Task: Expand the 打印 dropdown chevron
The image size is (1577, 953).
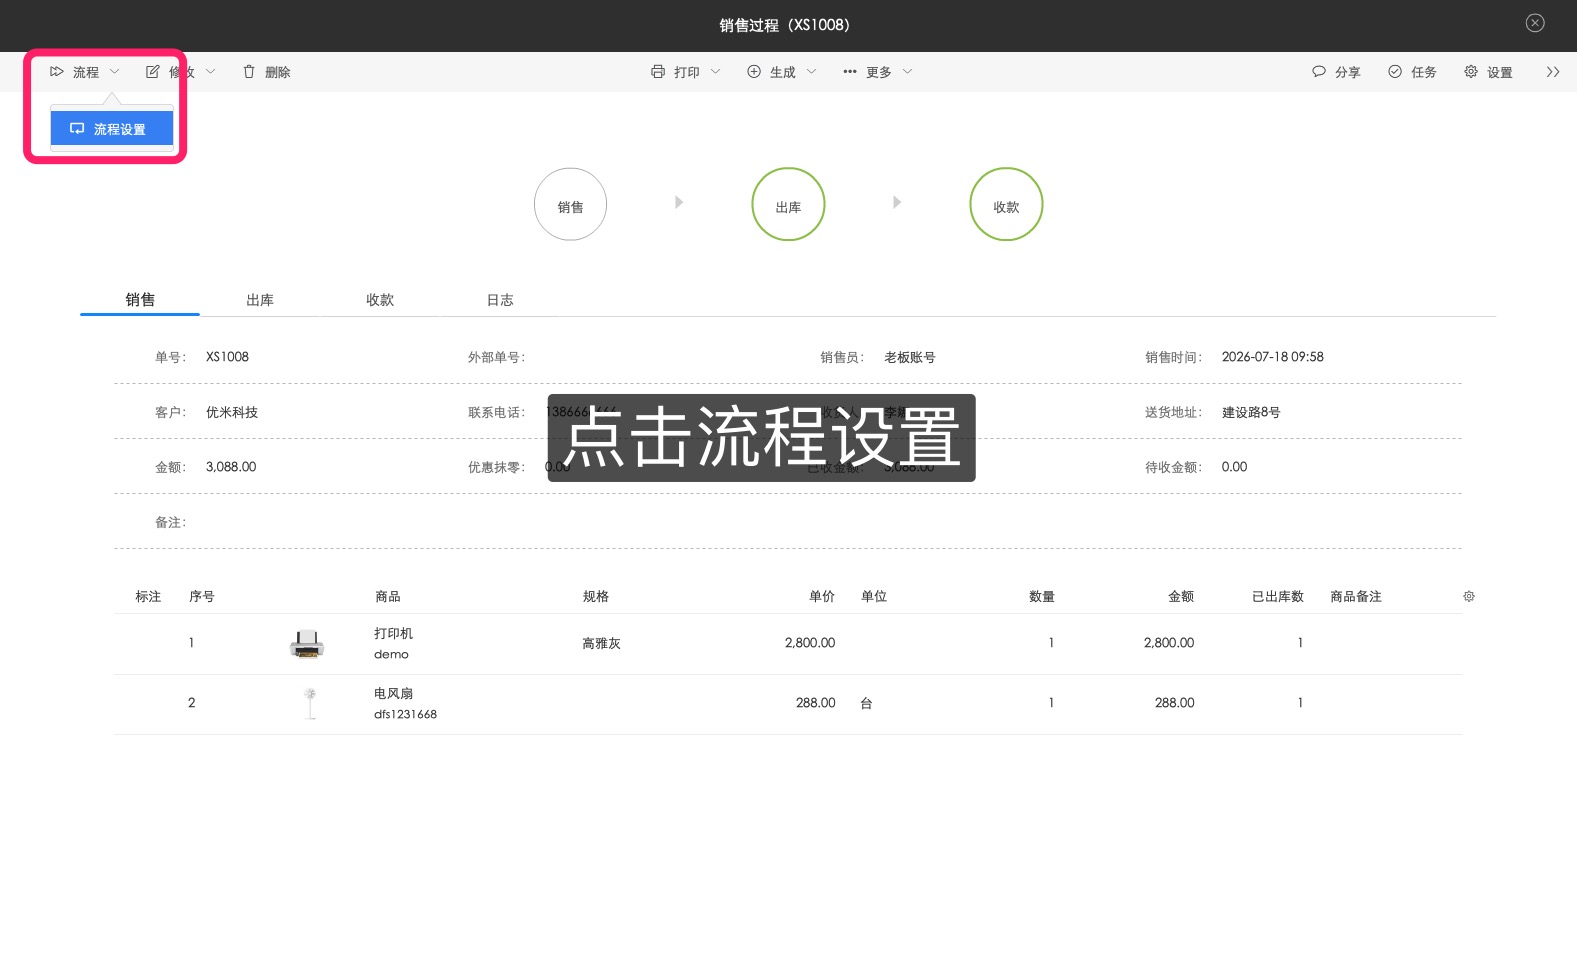Action: pyautogui.click(x=715, y=72)
